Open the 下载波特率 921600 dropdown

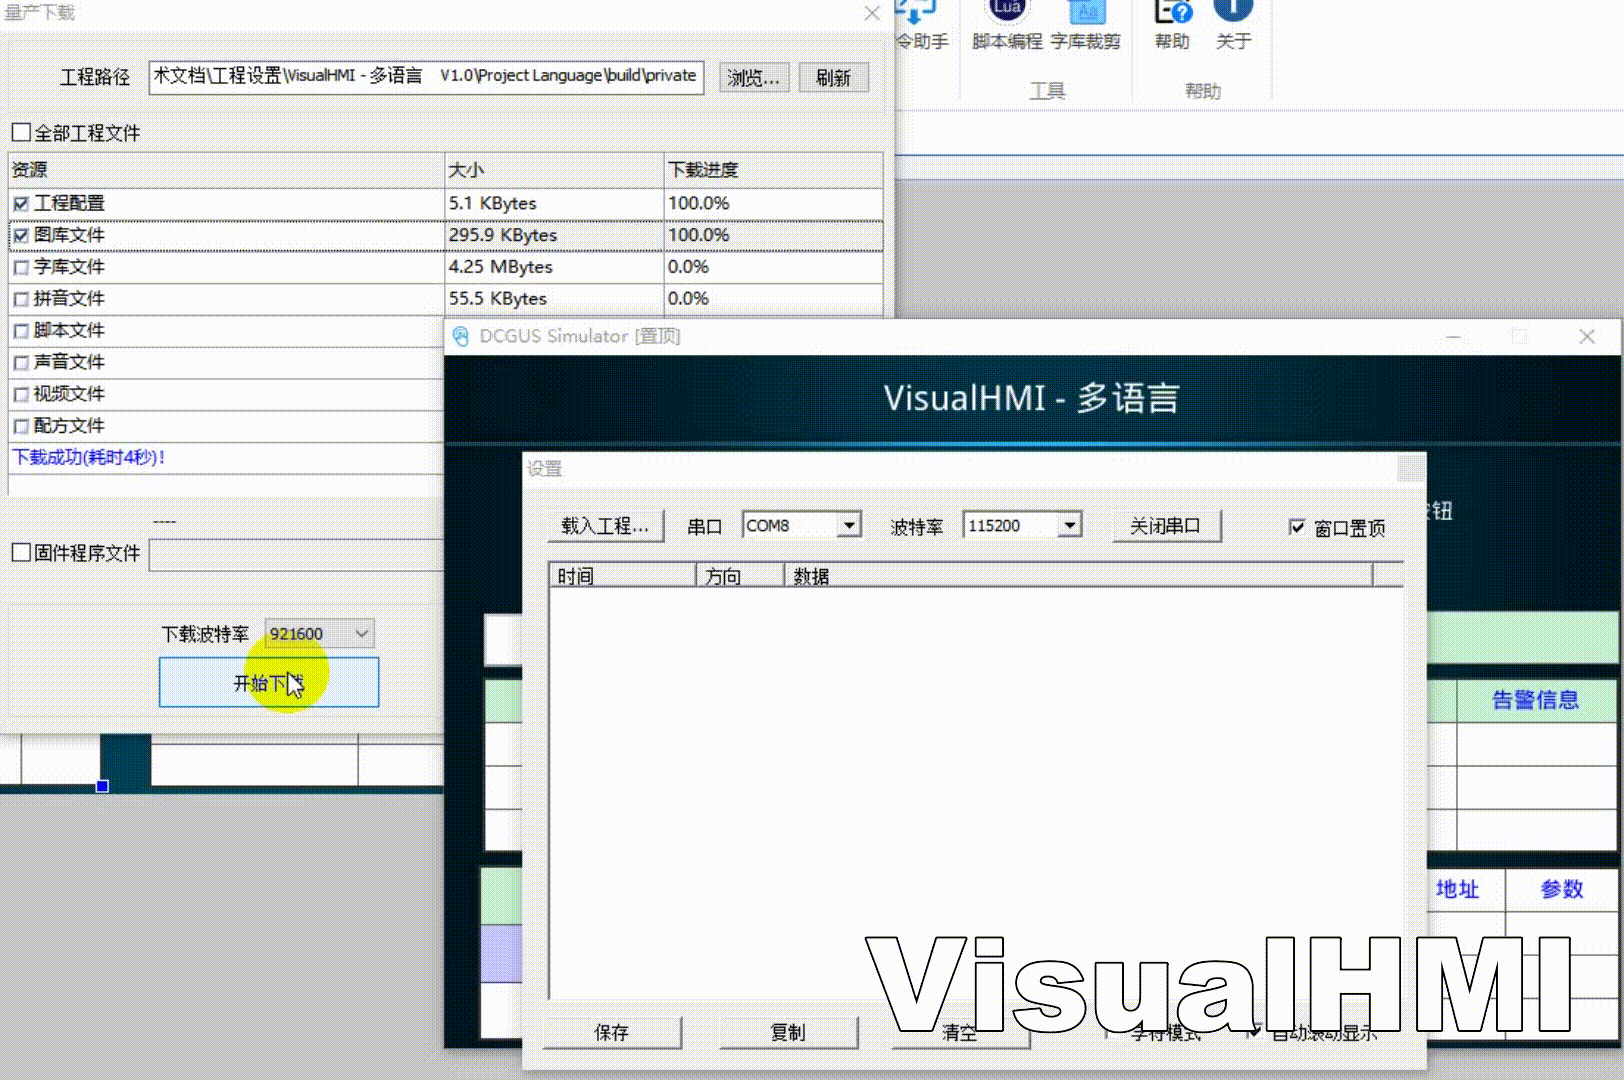coord(362,633)
